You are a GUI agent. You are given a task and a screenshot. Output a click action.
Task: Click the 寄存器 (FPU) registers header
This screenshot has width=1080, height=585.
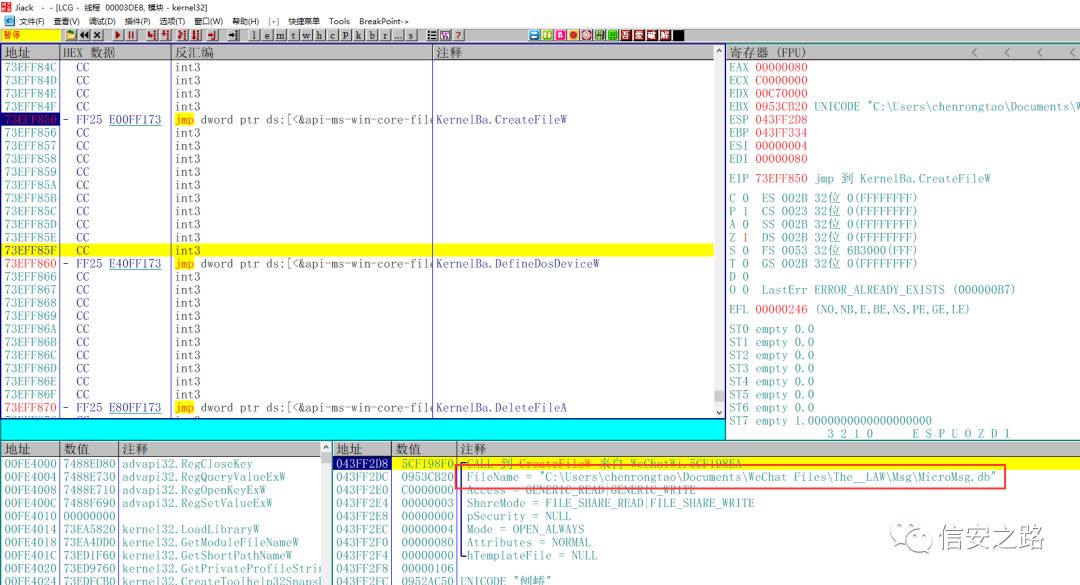(769, 52)
